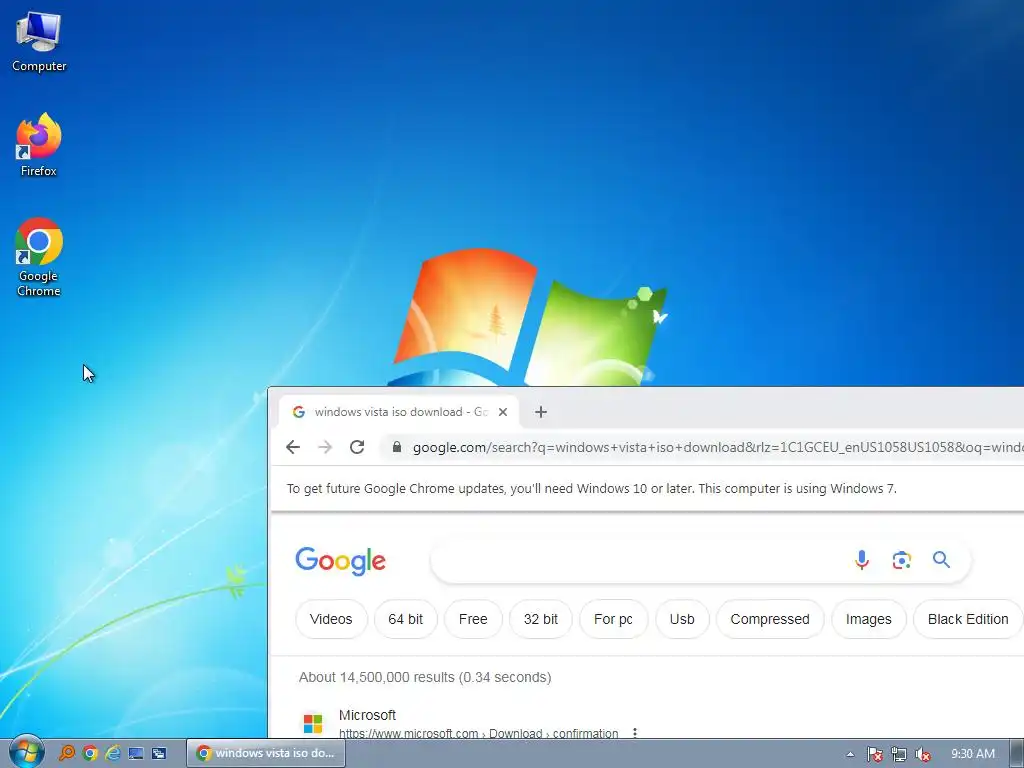Open a new Chrome tab
Viewport: 1024px width, 768px height.
541,412
